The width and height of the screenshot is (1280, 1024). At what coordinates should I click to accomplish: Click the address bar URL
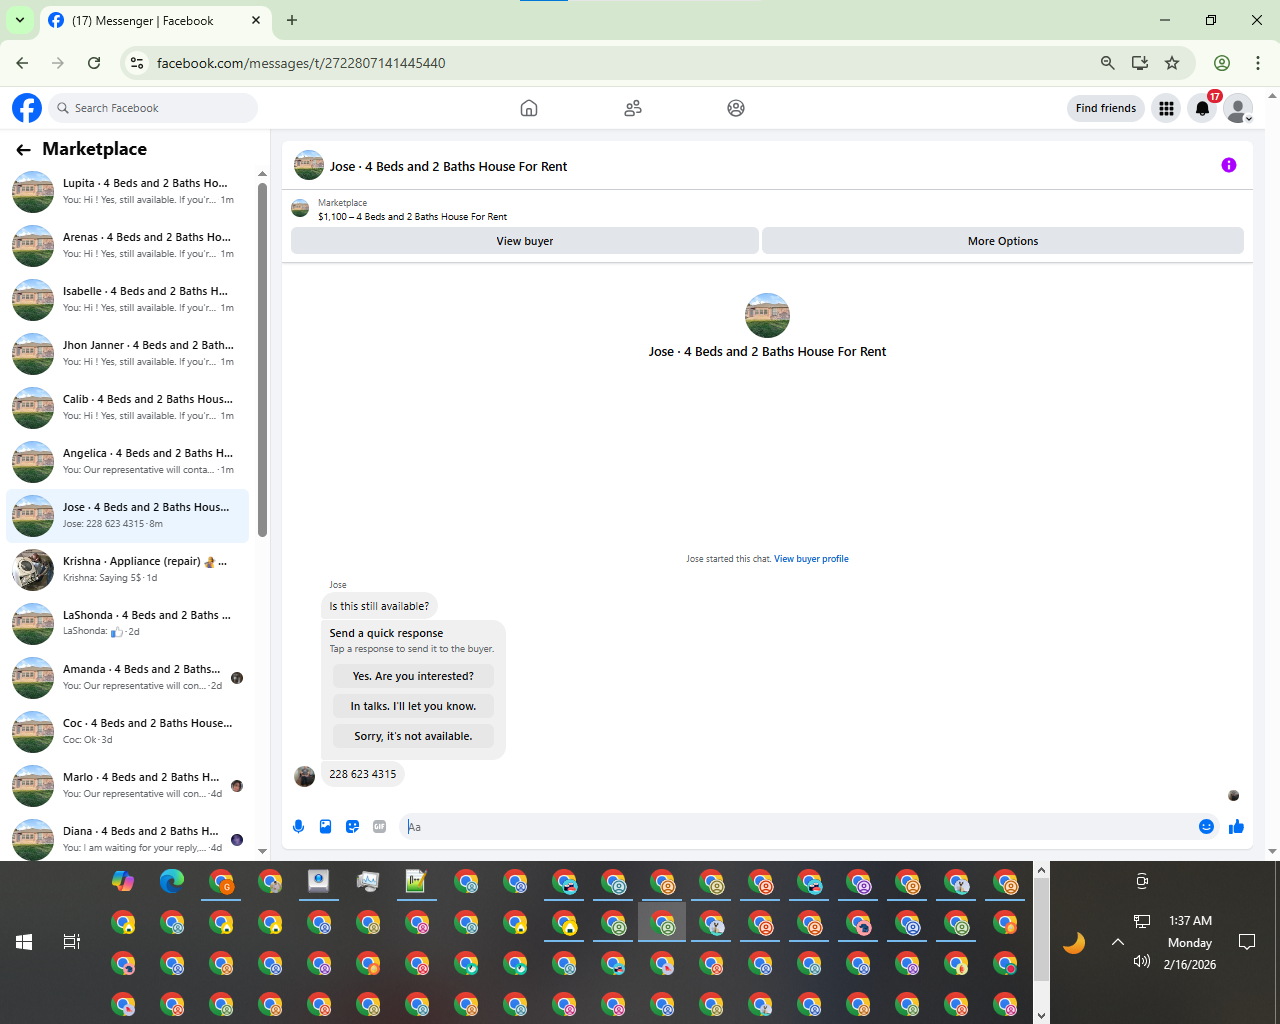click(x=301, y=63)
